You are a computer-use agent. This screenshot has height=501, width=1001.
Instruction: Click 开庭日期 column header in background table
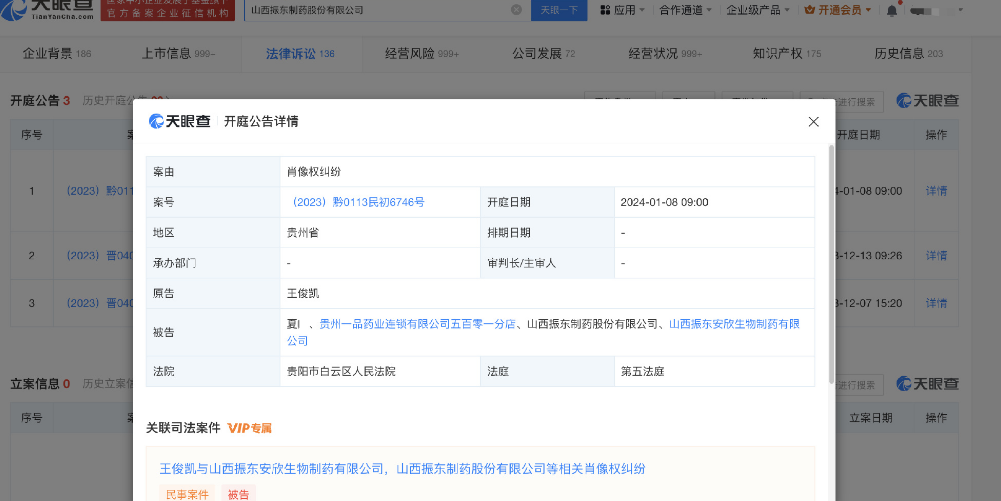(858, 135)
